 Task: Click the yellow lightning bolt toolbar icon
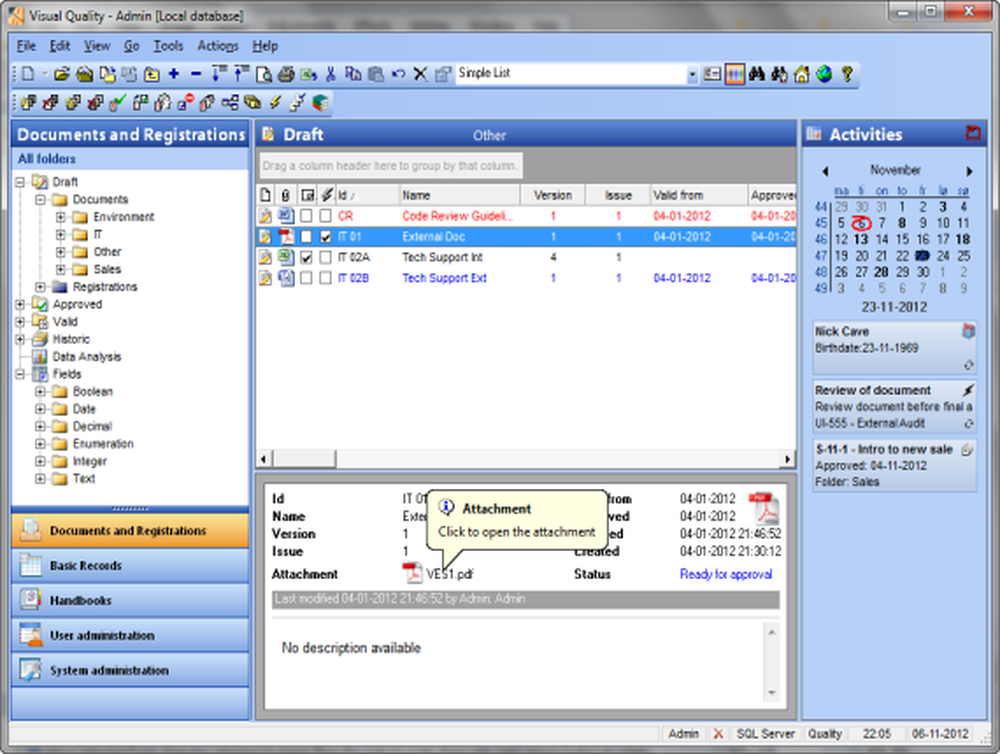[x=275, y=102]
